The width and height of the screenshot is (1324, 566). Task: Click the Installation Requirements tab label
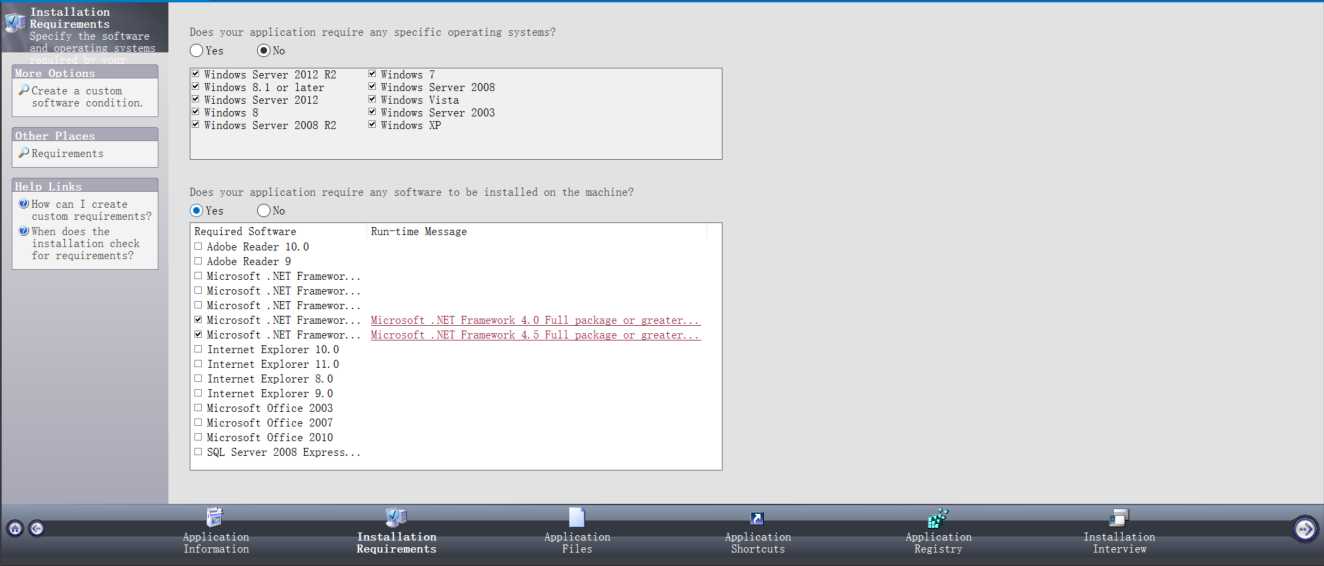(397, 543)
